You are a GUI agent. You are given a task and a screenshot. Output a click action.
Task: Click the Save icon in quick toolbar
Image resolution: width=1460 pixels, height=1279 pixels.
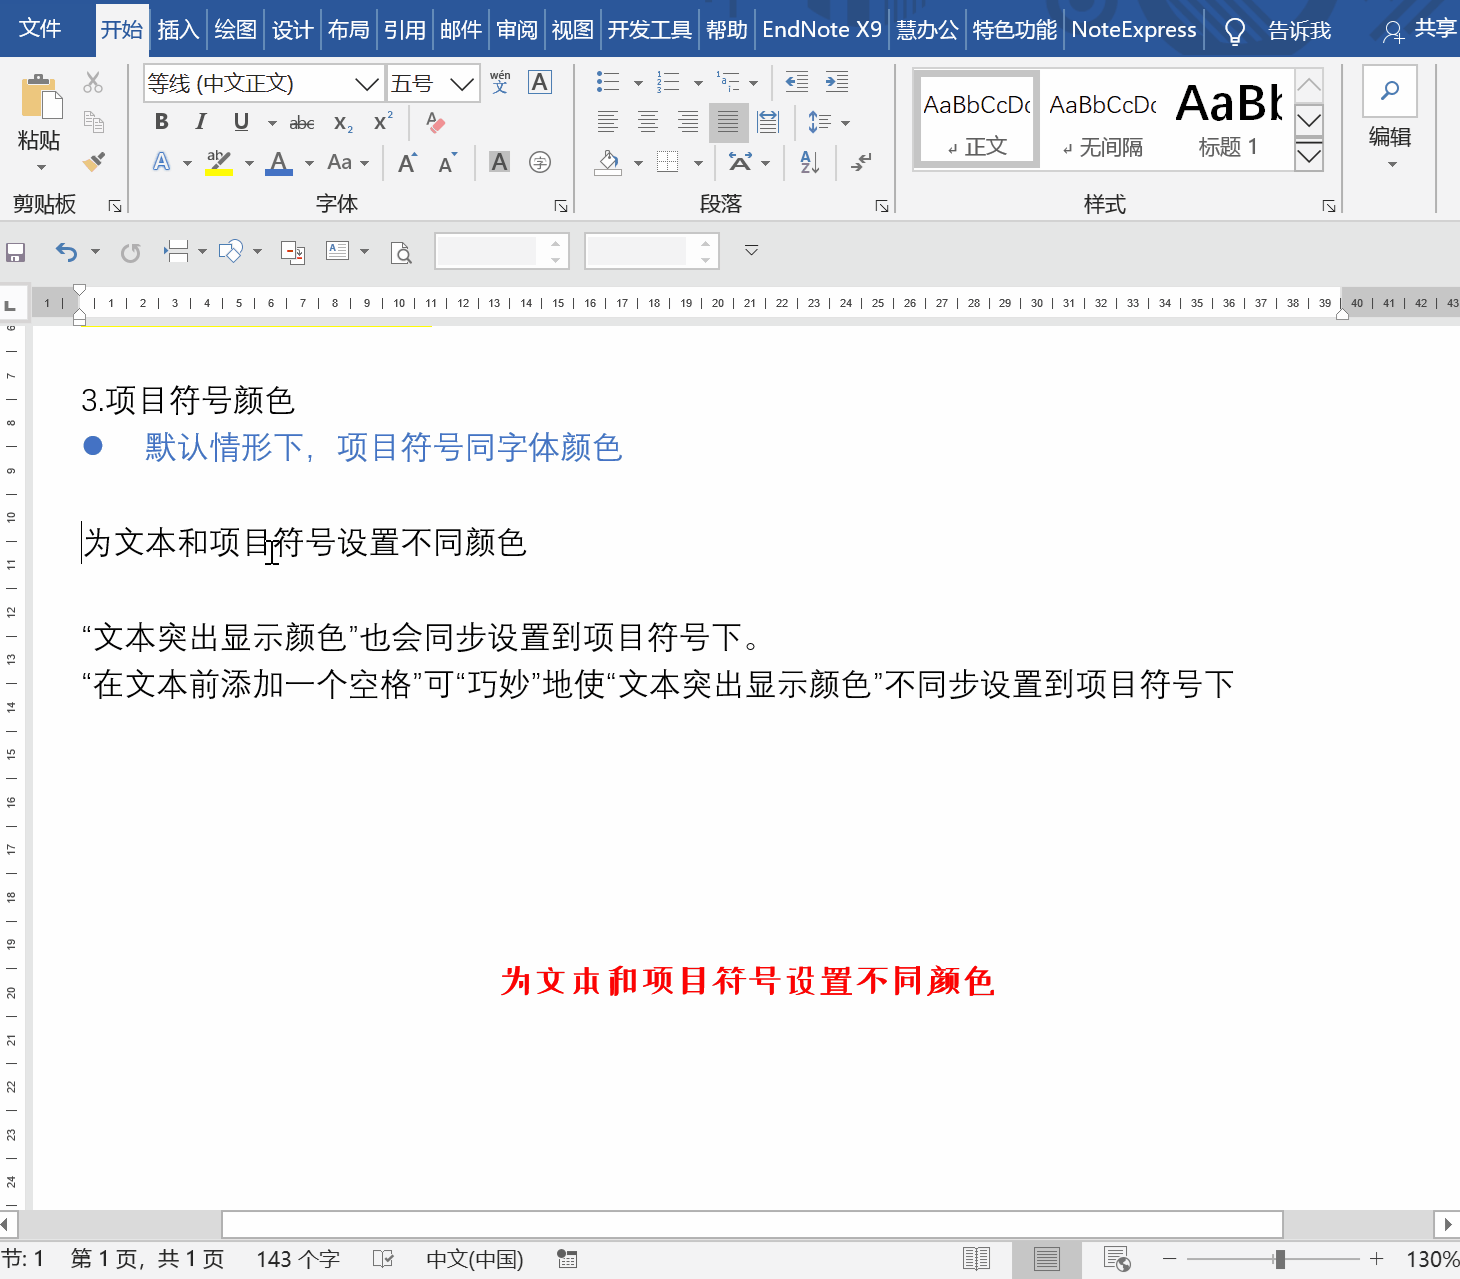15,252
